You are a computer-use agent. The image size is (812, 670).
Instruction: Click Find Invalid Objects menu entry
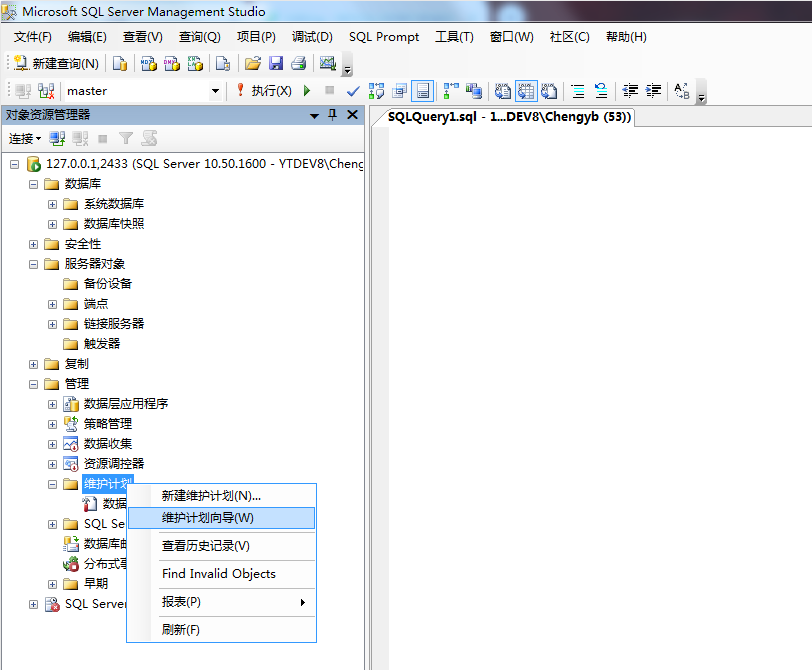tap(222, 574)
